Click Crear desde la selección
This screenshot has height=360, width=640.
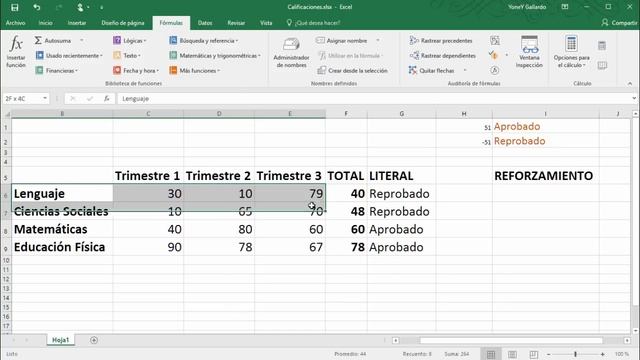pos(353,71)
